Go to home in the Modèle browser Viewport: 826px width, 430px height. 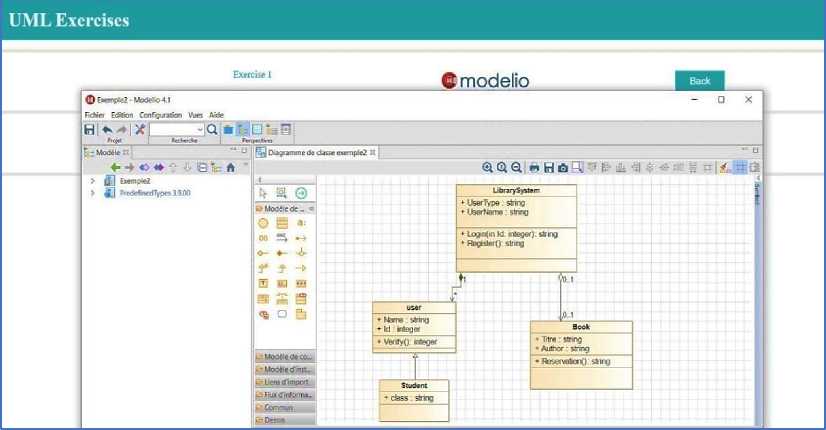coord(230,168)
